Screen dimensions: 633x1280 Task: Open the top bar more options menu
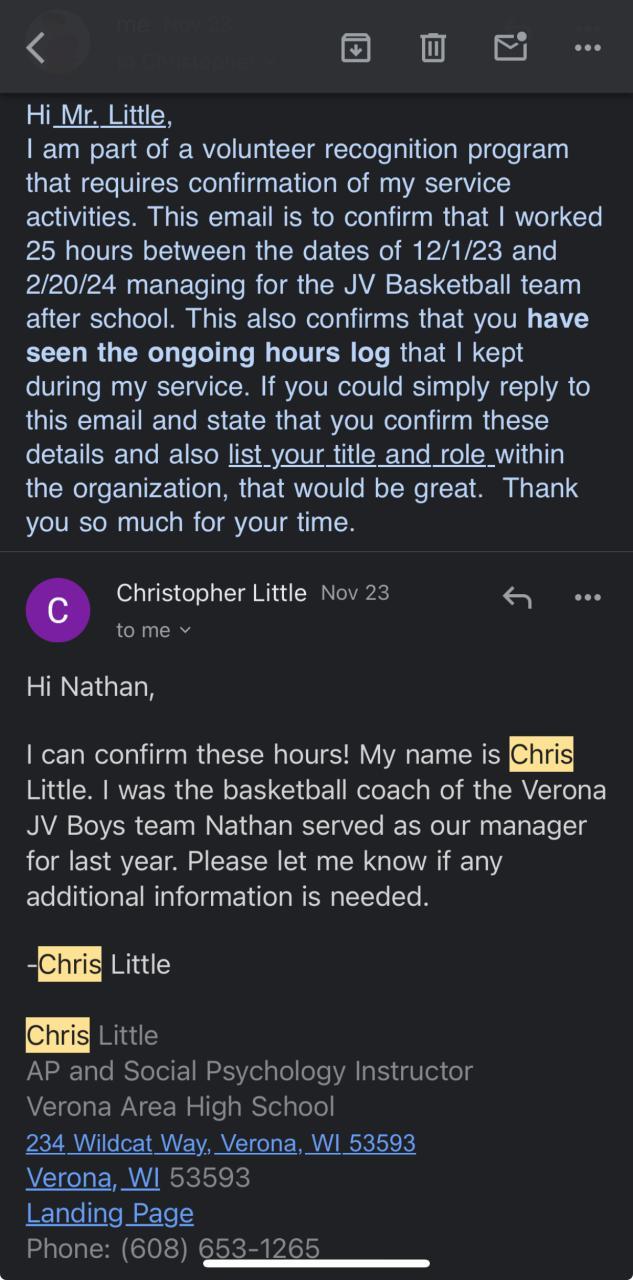coord(587,47)
